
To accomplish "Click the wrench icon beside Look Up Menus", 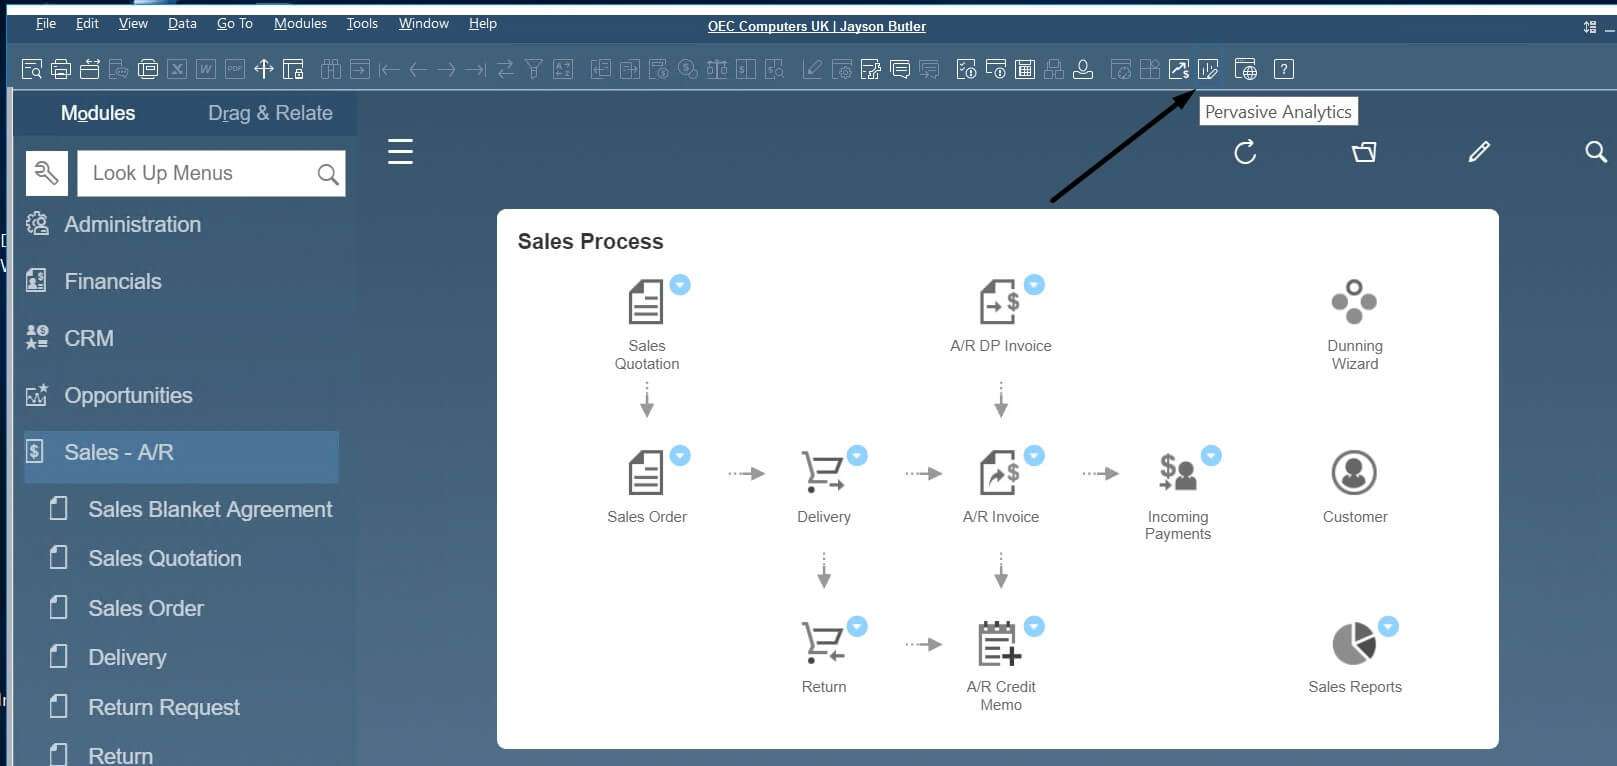I will [46, 173].
